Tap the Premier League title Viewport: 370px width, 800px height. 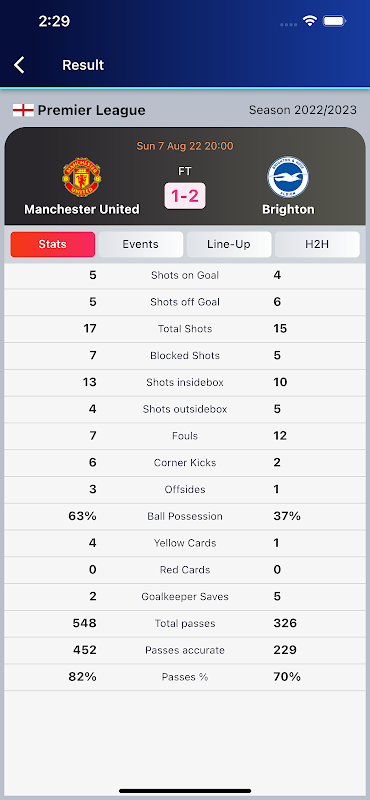[91, 110]
